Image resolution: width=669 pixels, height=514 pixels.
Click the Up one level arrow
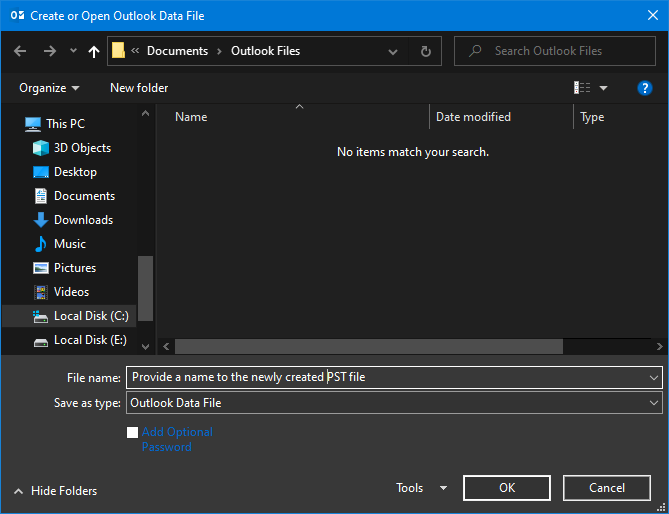[x=94, y=51]
